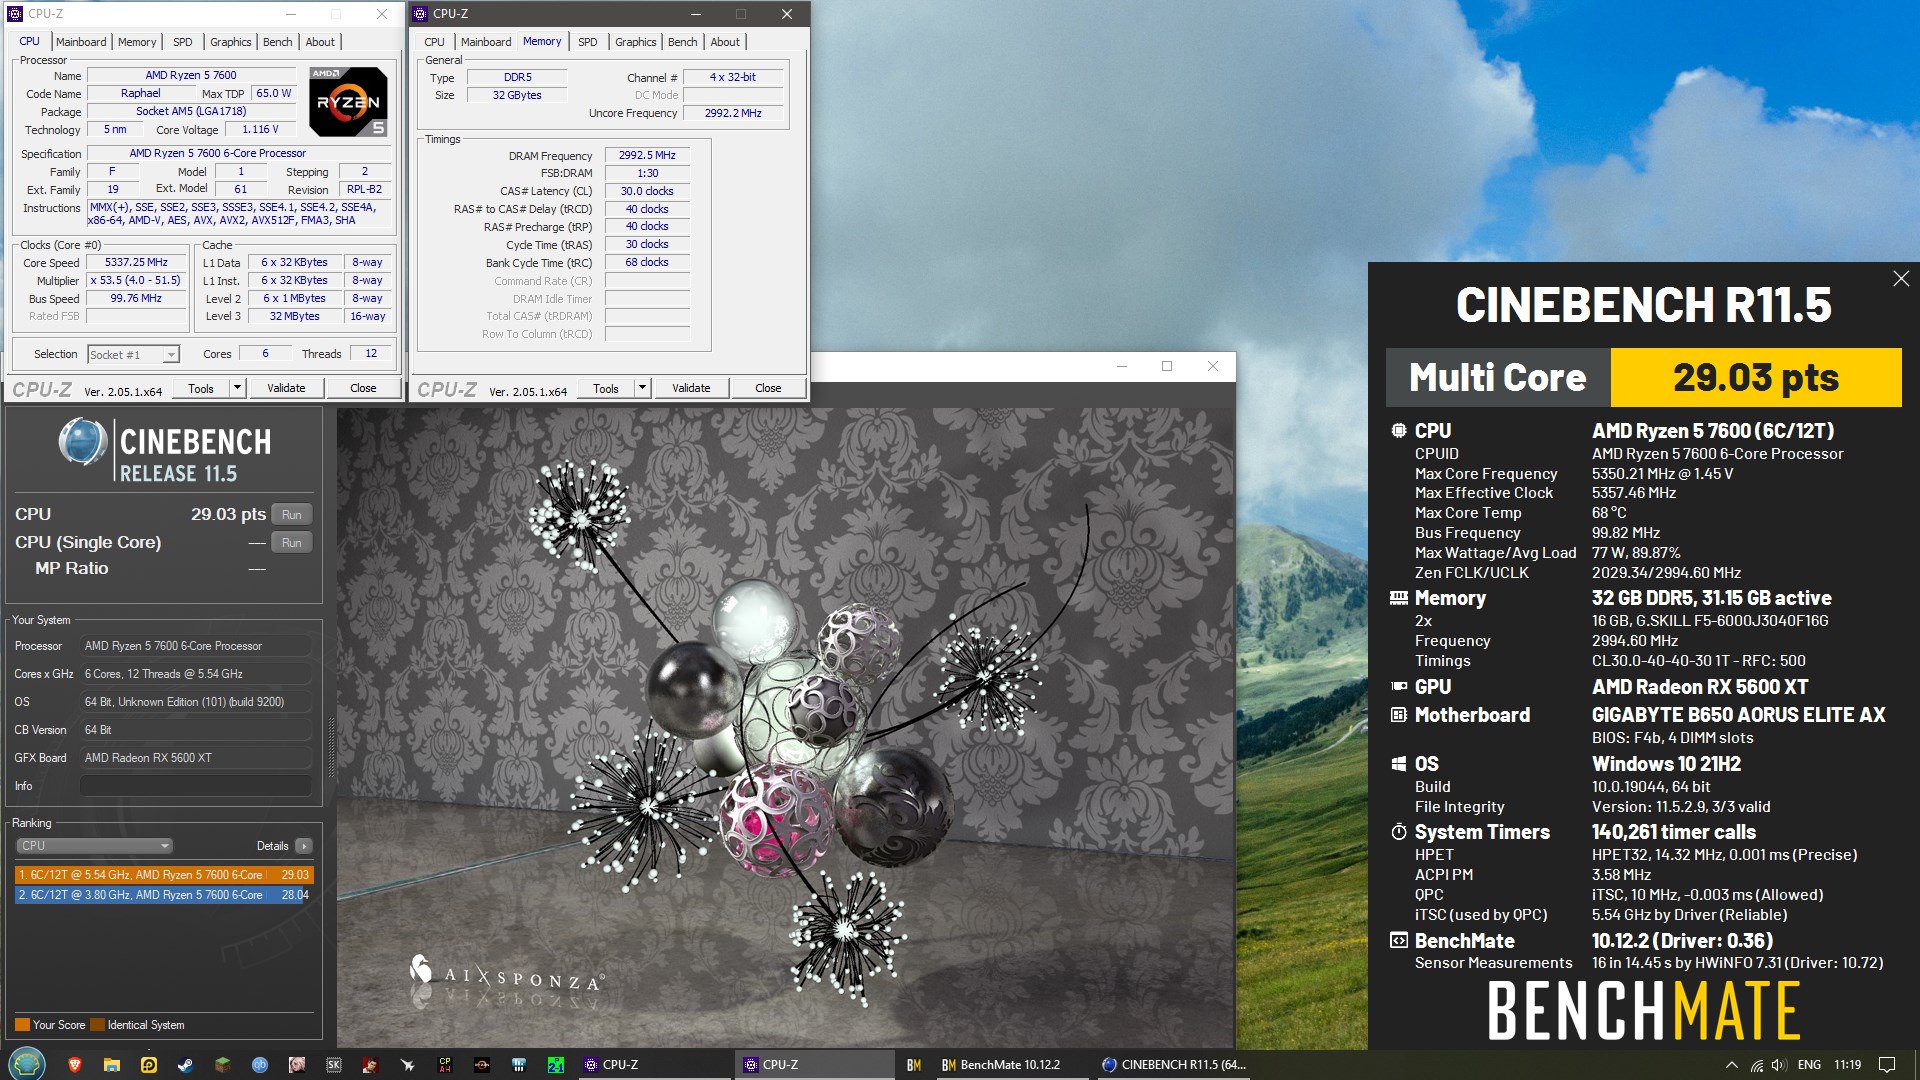Image resolution: width=1920 pixels, height=1080 pixels.
Task: Open Mainboard tab in left CPU-Z
Action: pos(81,42)
